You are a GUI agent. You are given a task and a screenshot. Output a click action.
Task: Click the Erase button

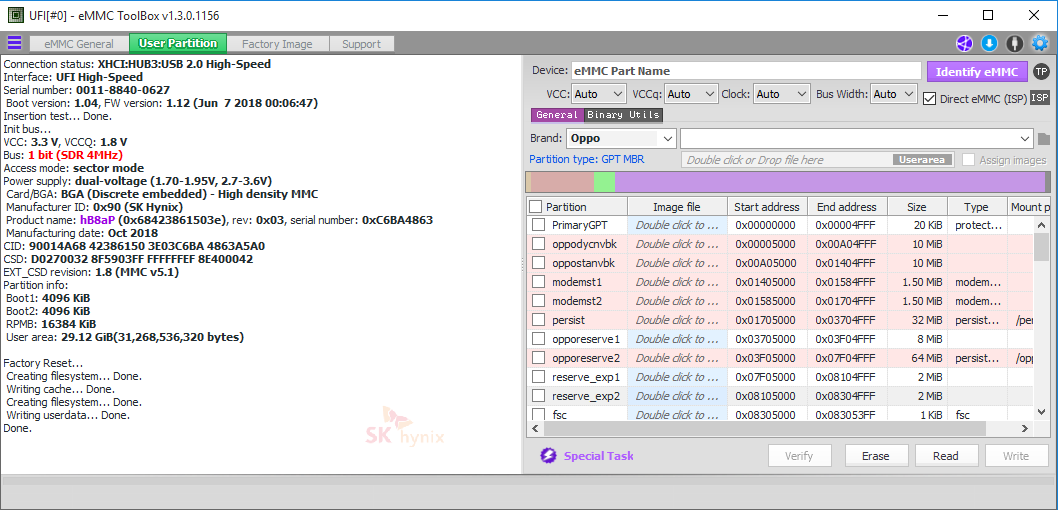tap(875, 456)
